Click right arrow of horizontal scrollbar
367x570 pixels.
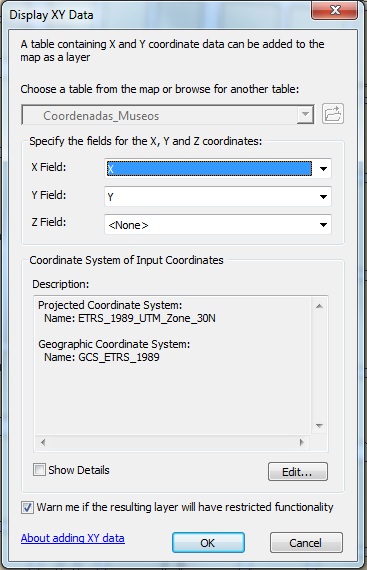pyautogui.click(x=301, y=442)
